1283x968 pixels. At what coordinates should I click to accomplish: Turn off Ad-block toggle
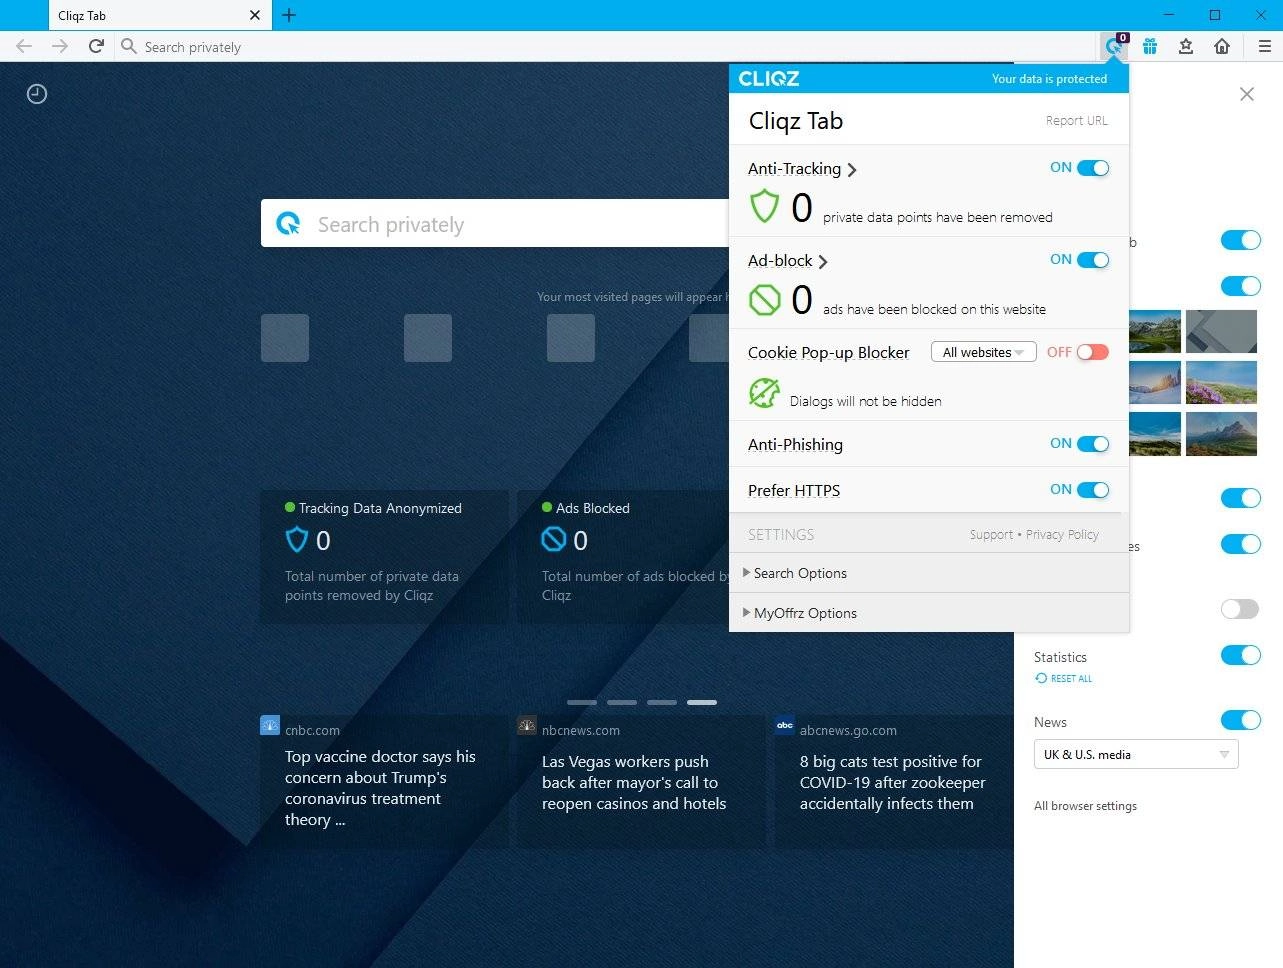point(1093,260)
